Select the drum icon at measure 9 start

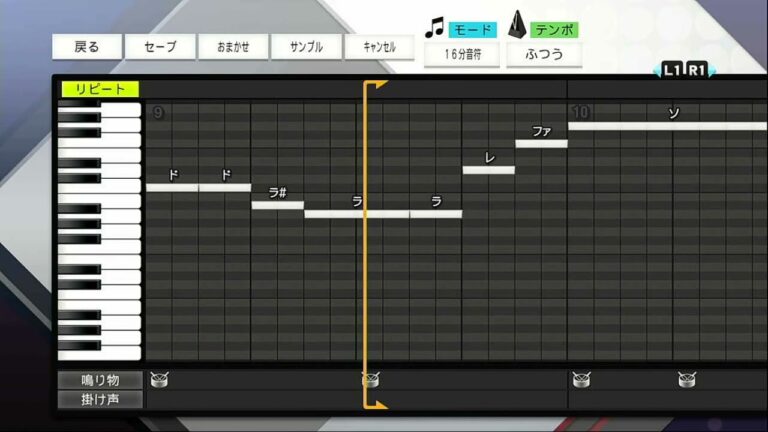tap(159, 379)
